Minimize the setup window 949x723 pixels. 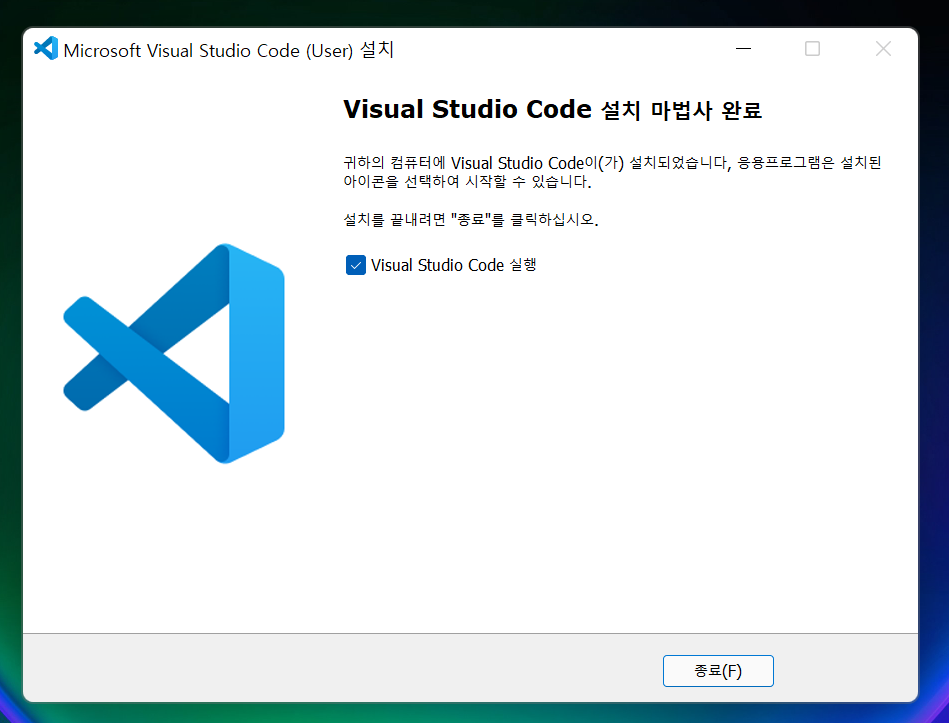(743, 48)
